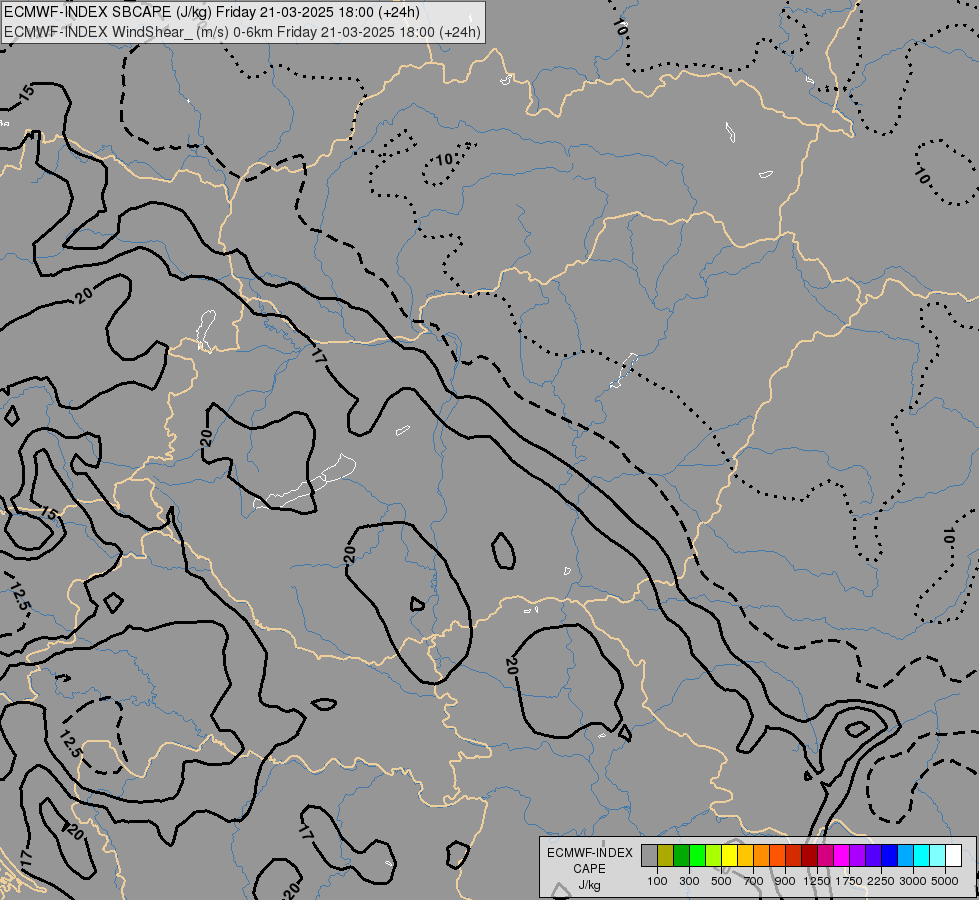Pick the yellow-green lime legend swatch
Viewport: 979px width, 900px height.
point(714,855)
